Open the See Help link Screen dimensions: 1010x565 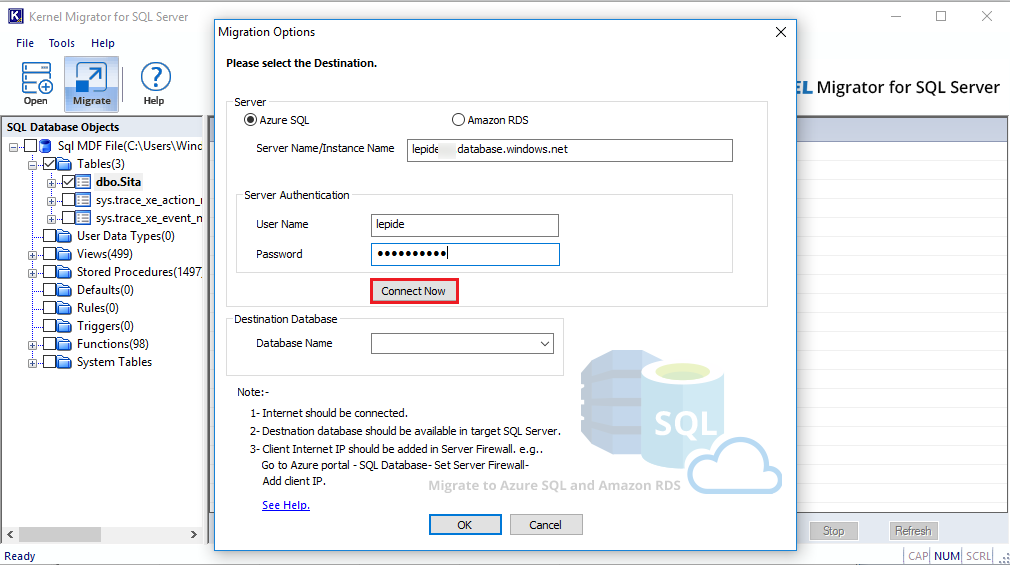click(286, 505)
